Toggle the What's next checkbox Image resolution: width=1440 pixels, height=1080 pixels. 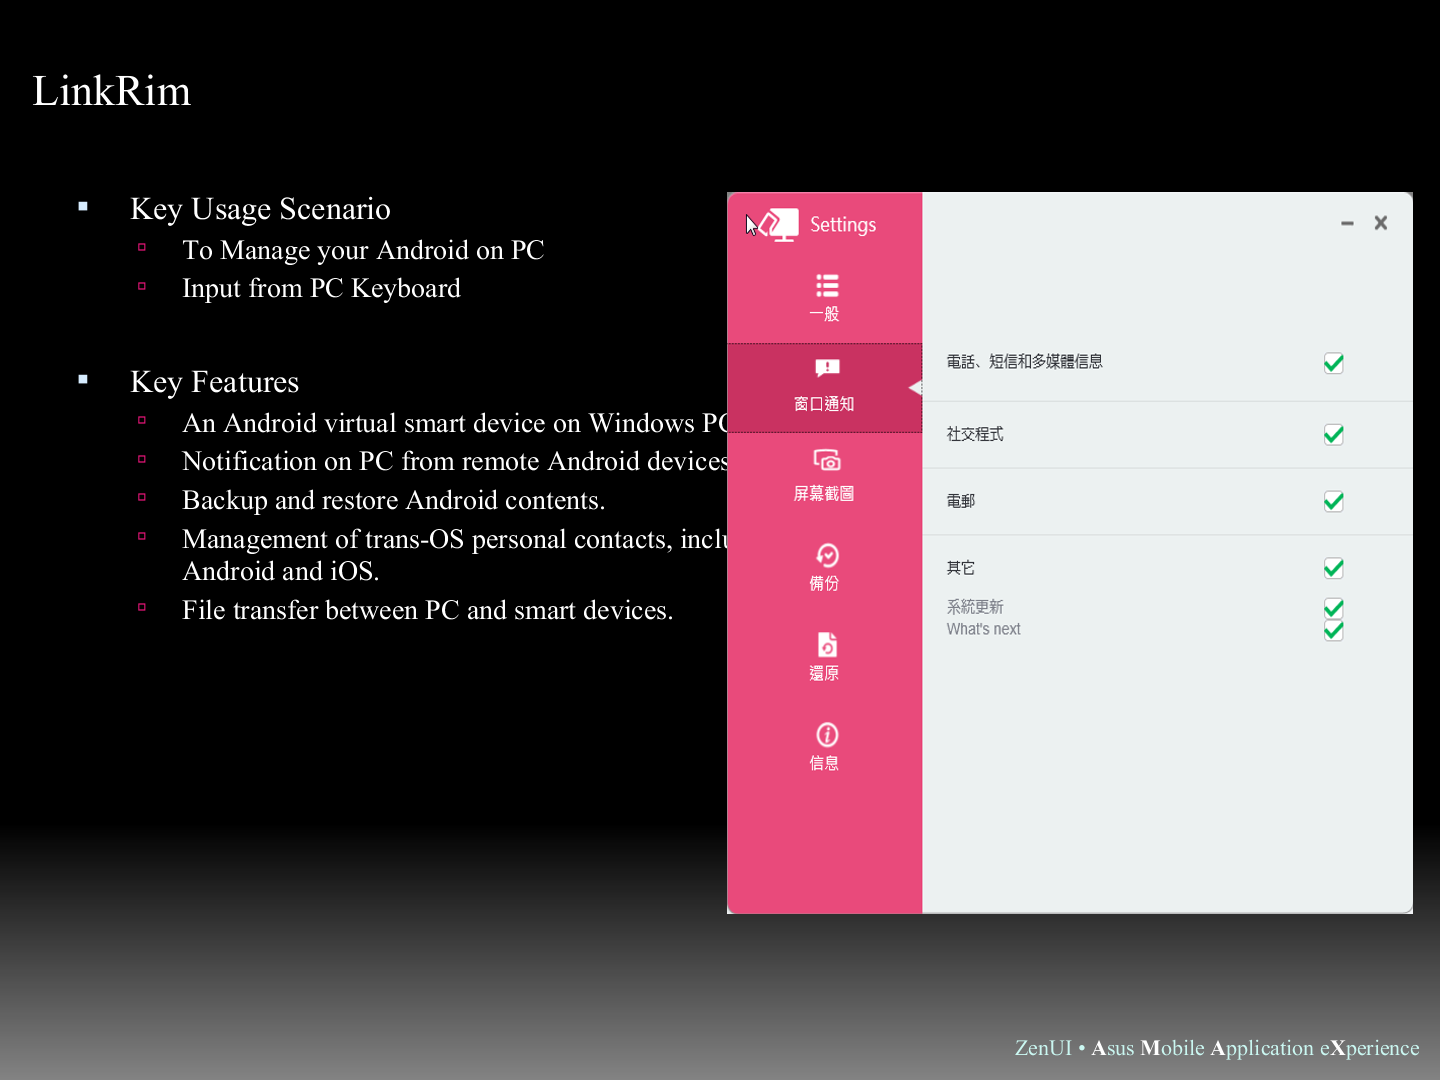(x=1333, y=631)
